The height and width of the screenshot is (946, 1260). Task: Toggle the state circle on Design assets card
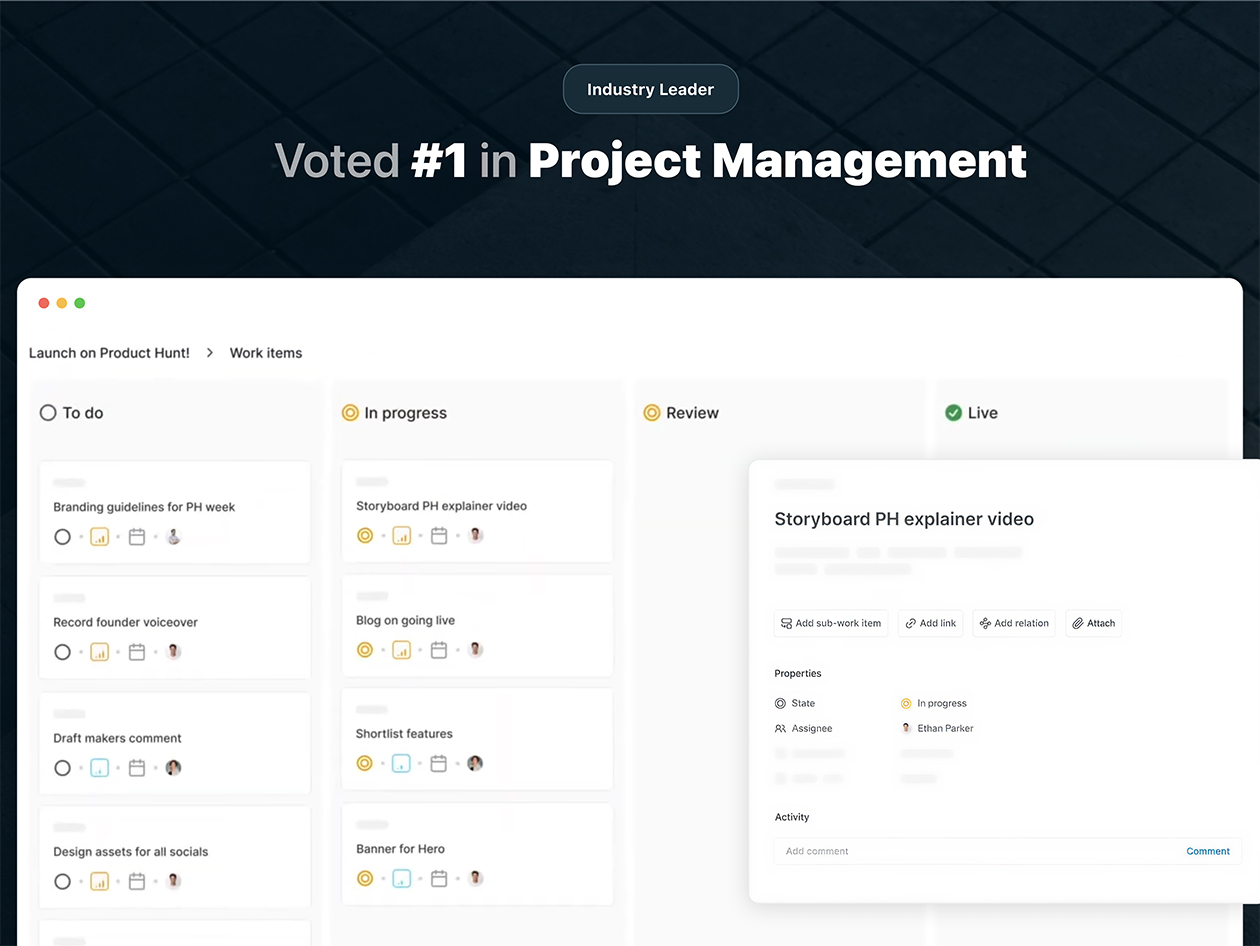[62, 881]
